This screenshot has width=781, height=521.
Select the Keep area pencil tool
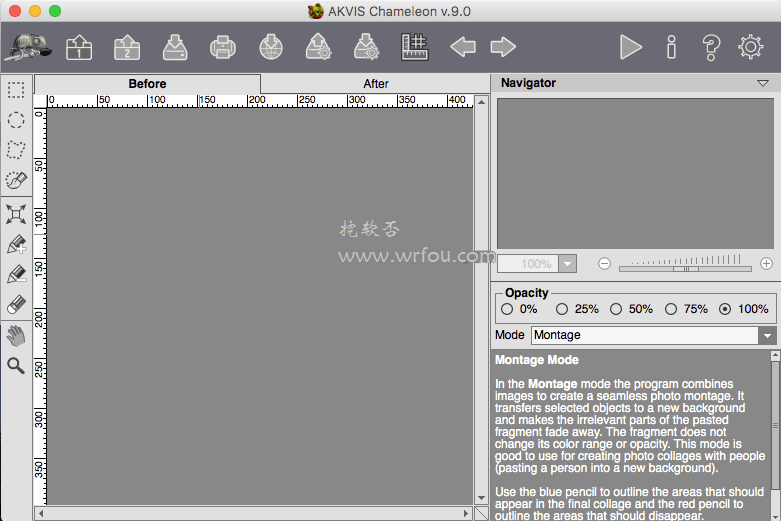coord(16,245)
